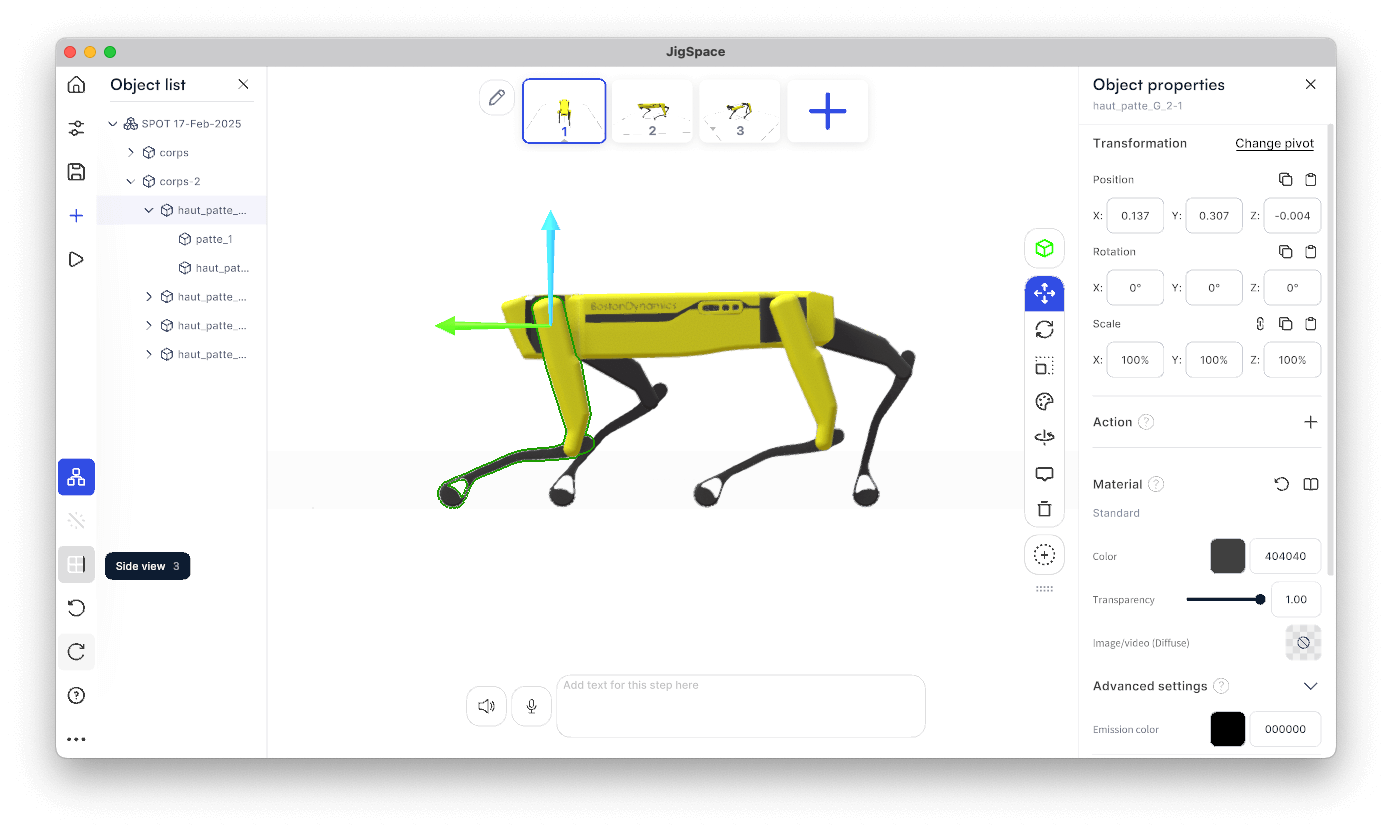Open the material library book icon
The height and width of the screenshot is (832, 1392).
tap(1311, 484)
